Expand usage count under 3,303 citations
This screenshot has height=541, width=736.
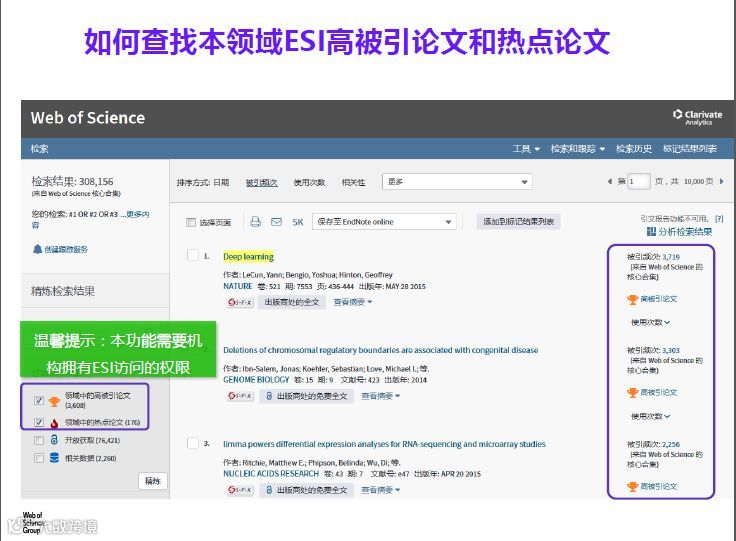[650, 416]
